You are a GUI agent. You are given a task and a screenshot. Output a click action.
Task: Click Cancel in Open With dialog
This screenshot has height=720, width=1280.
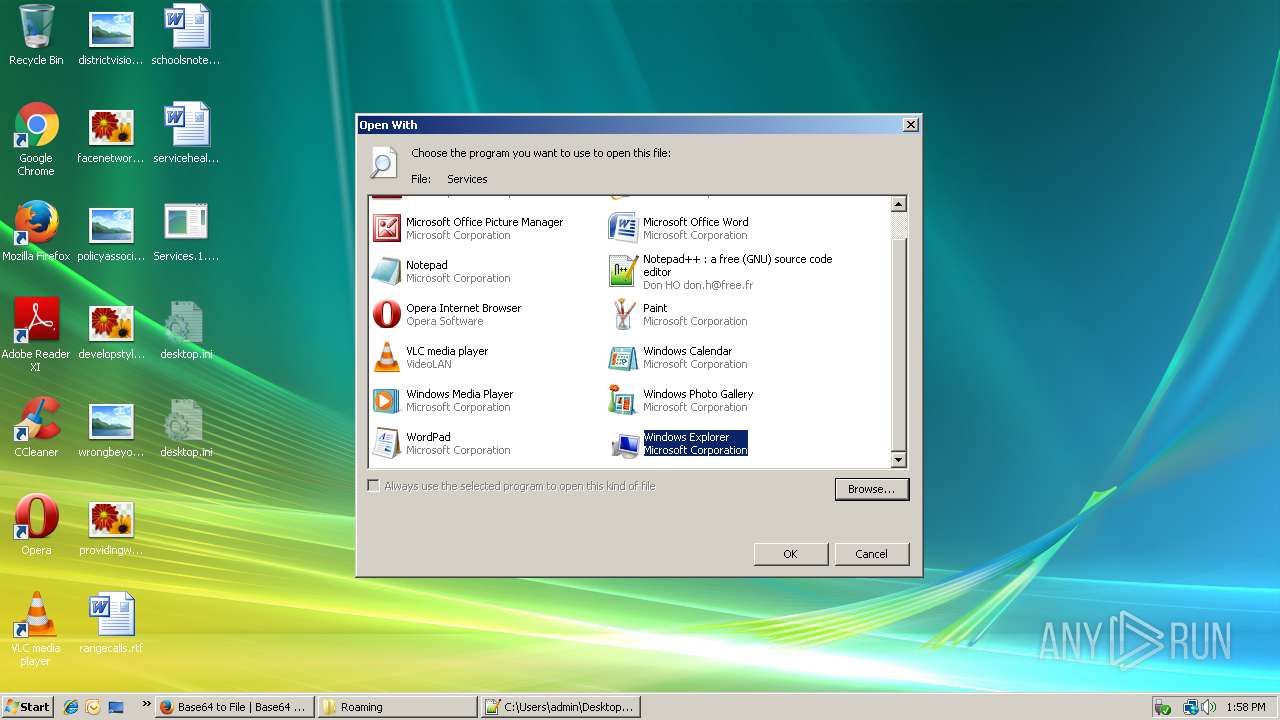pyautogui.click(x=871, y=554)
